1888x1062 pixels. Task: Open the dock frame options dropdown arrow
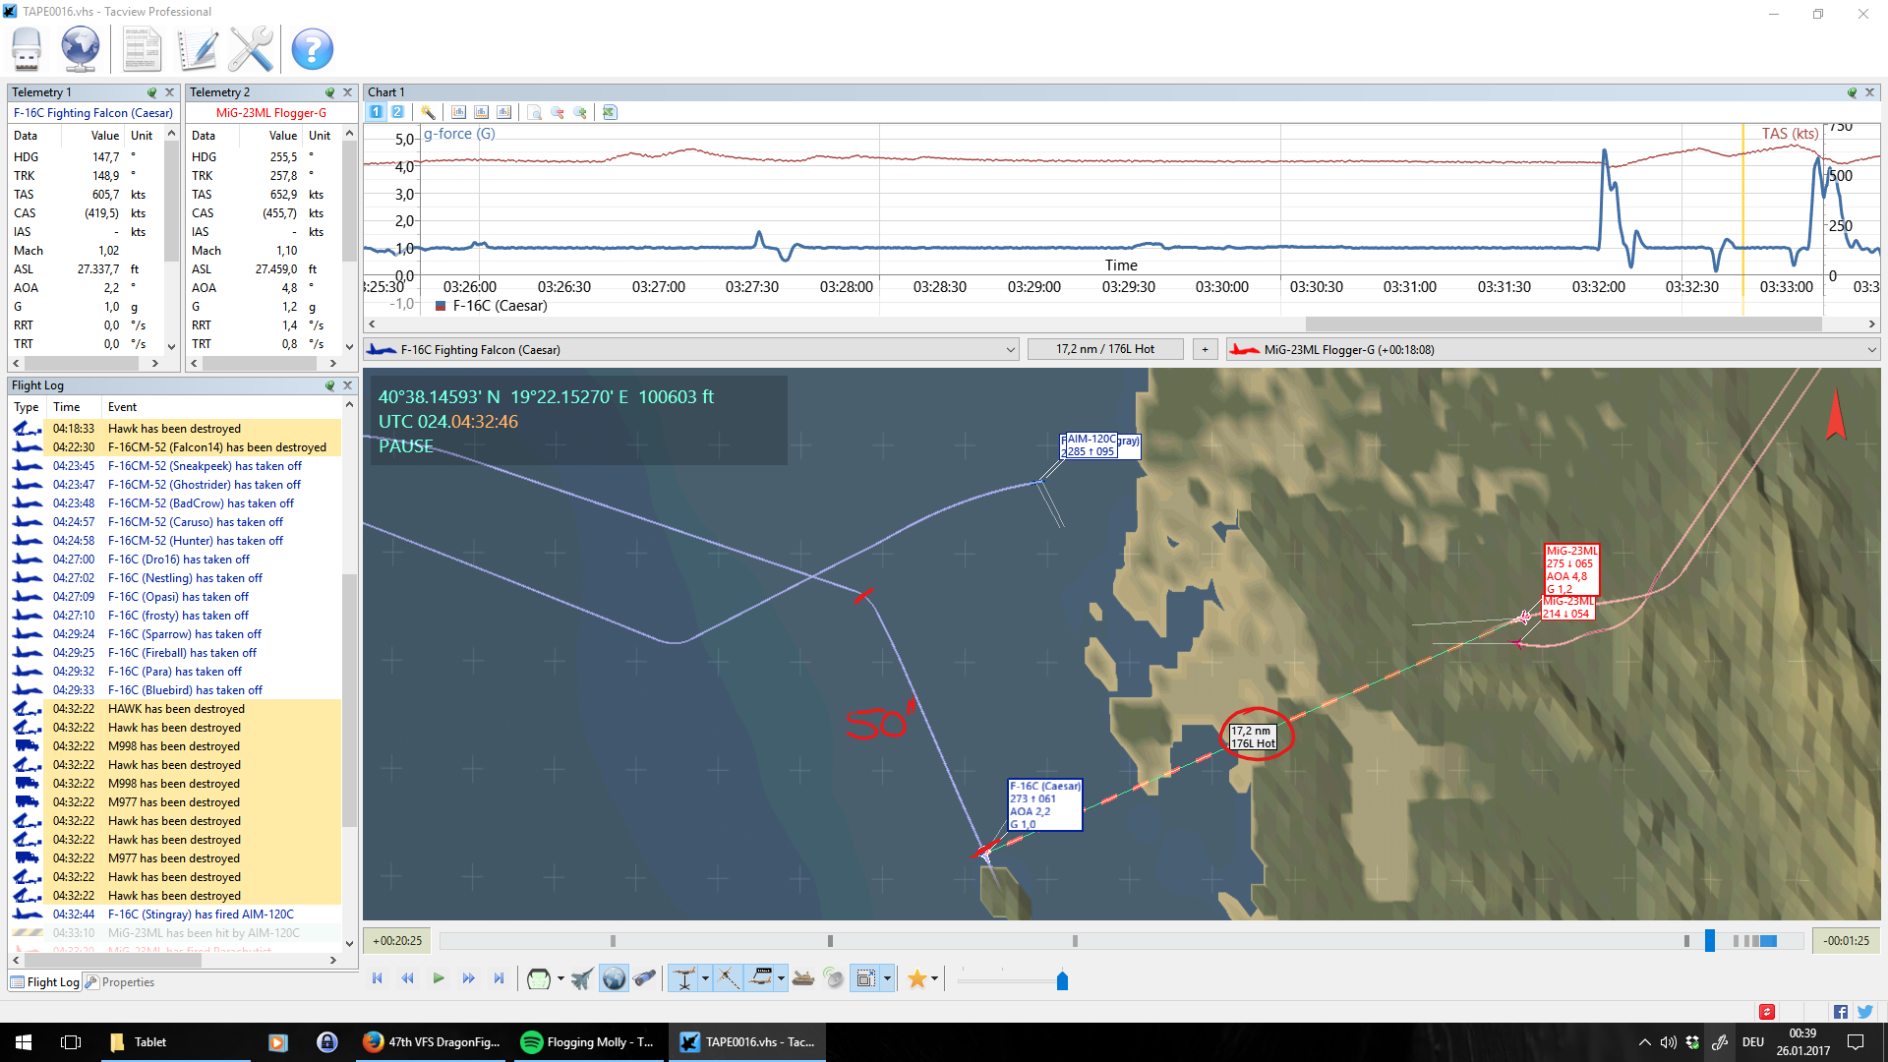pos(886,979)
